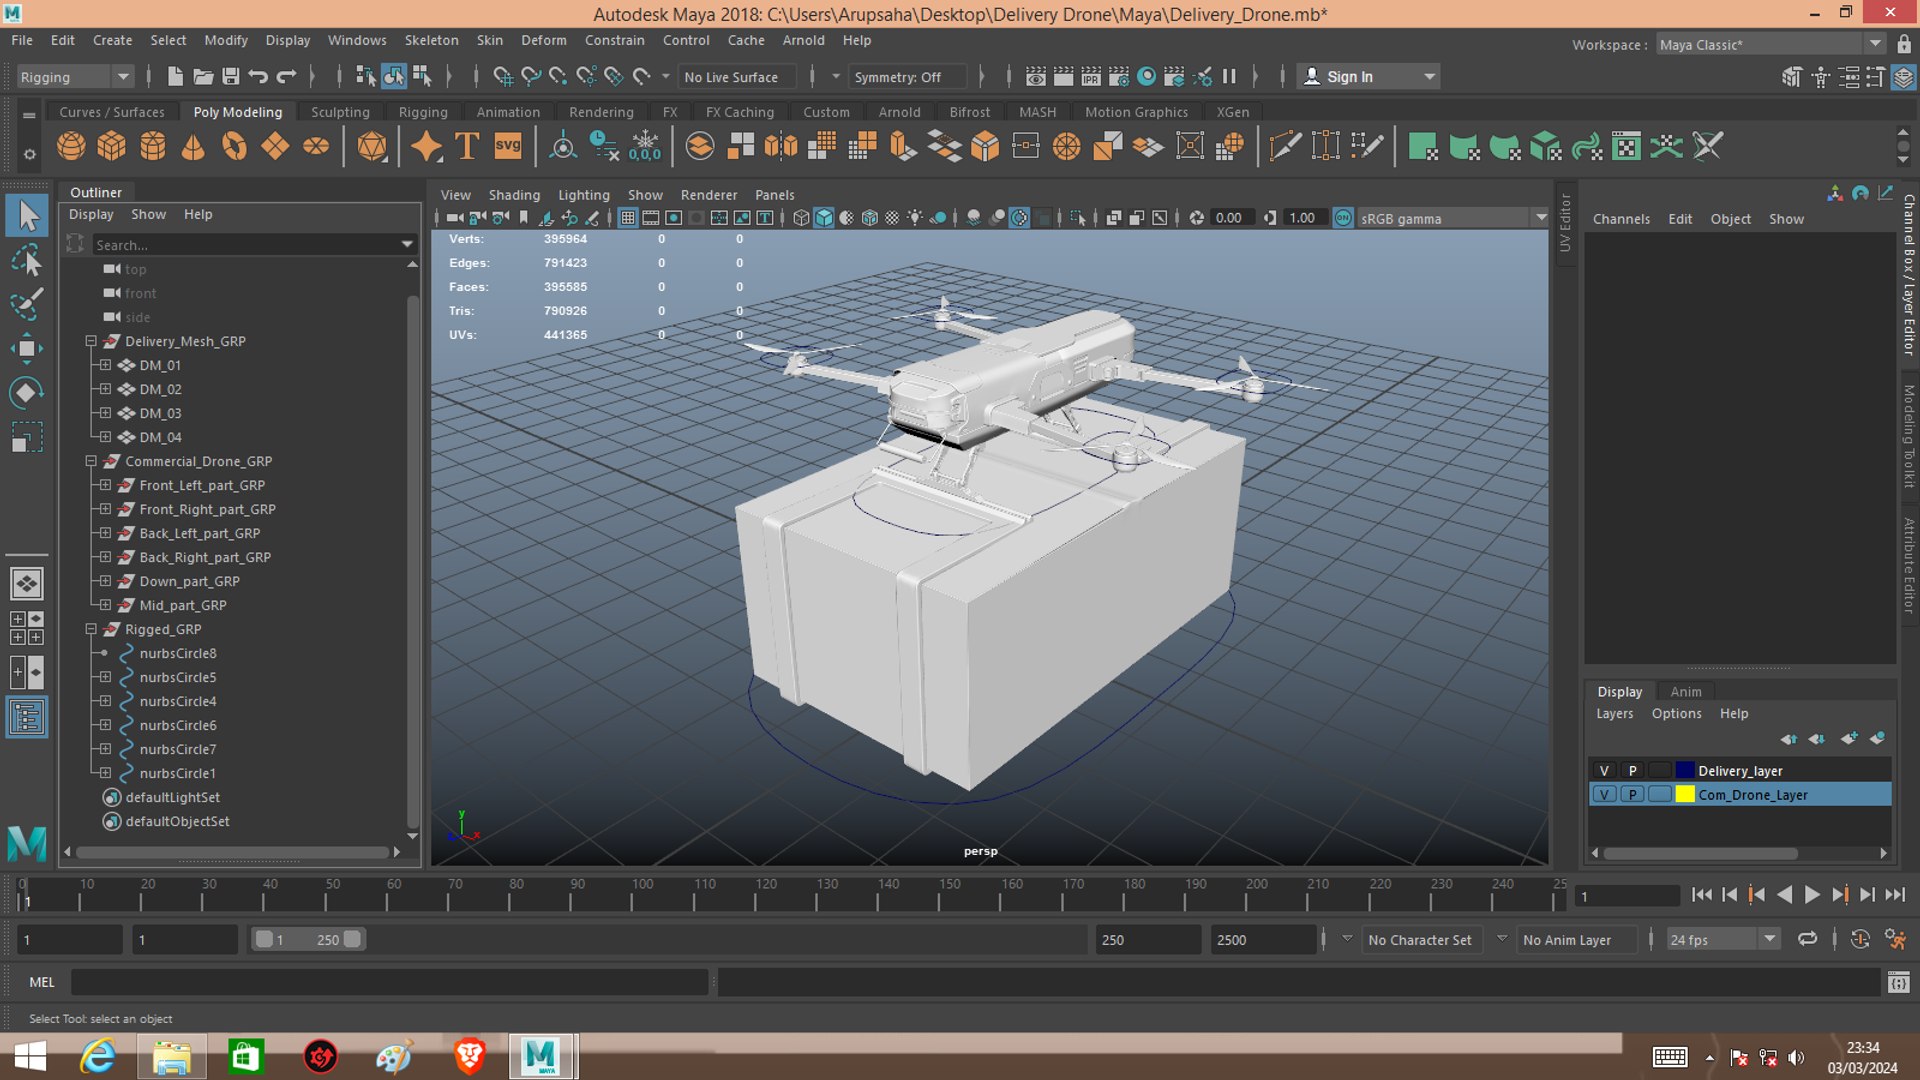Open the viewport Shading menu

pyautogui.click(x=514, y=195)
